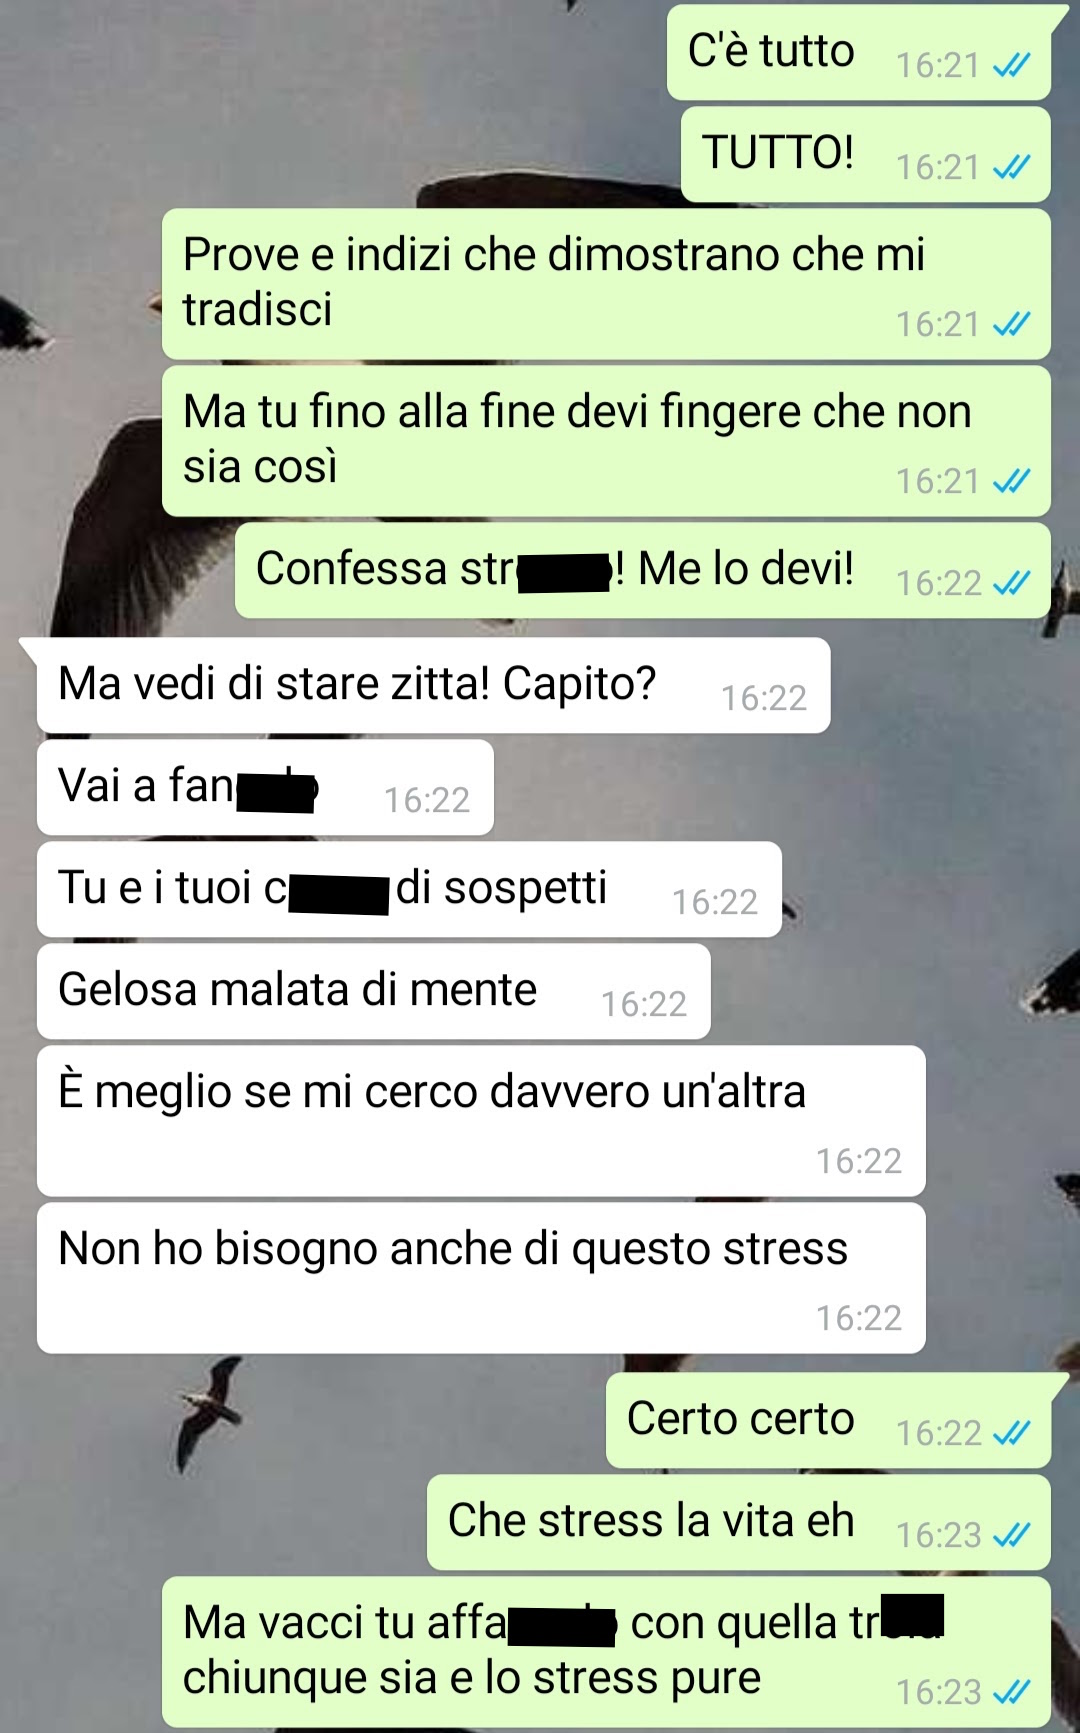Tap read ticks on last 'Ma vacci tu' message

click(1011, 1692)
